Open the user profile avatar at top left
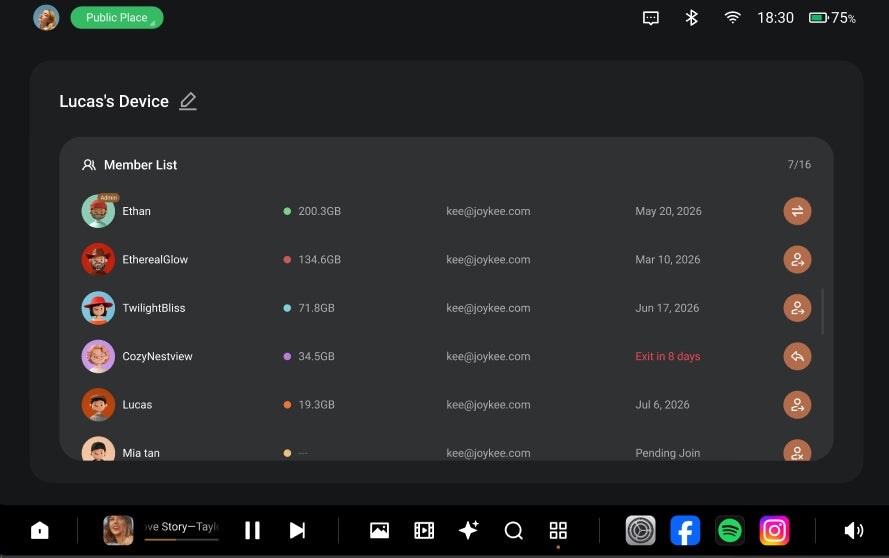 [x=46, y=18]
